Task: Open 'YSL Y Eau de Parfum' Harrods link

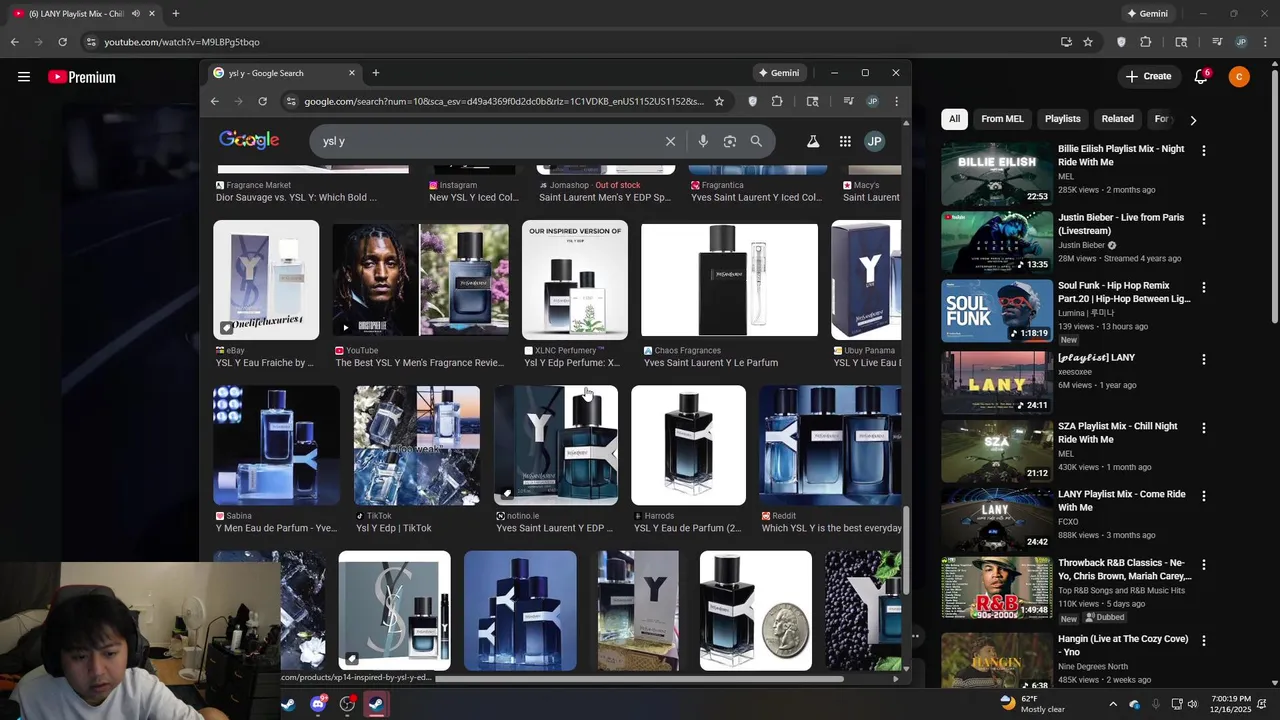Action: (x=688, y=528)
